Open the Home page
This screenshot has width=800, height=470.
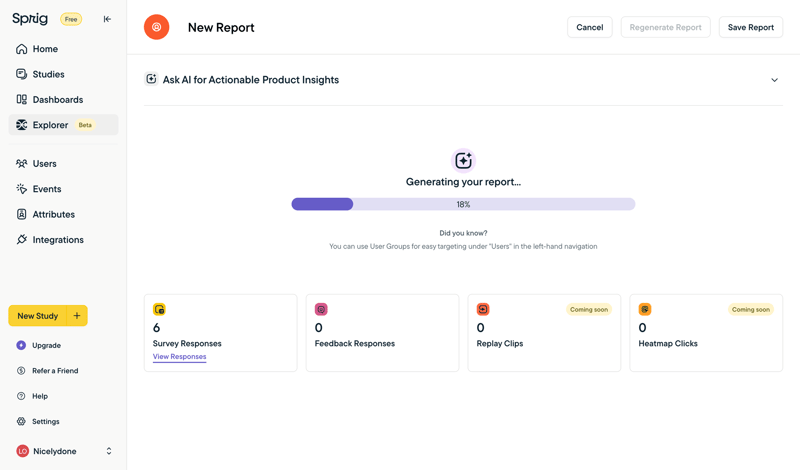tap(63, 49)
